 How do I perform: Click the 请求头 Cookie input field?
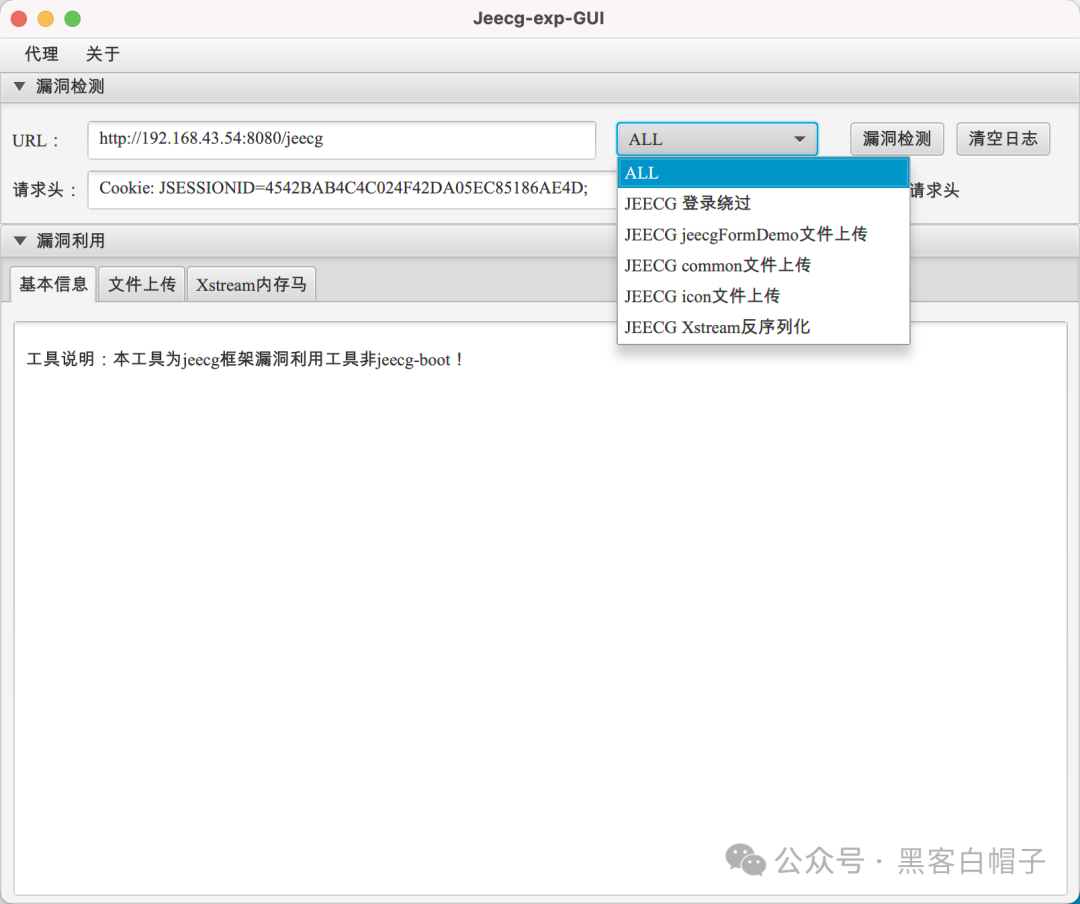(x=353, y=189)
